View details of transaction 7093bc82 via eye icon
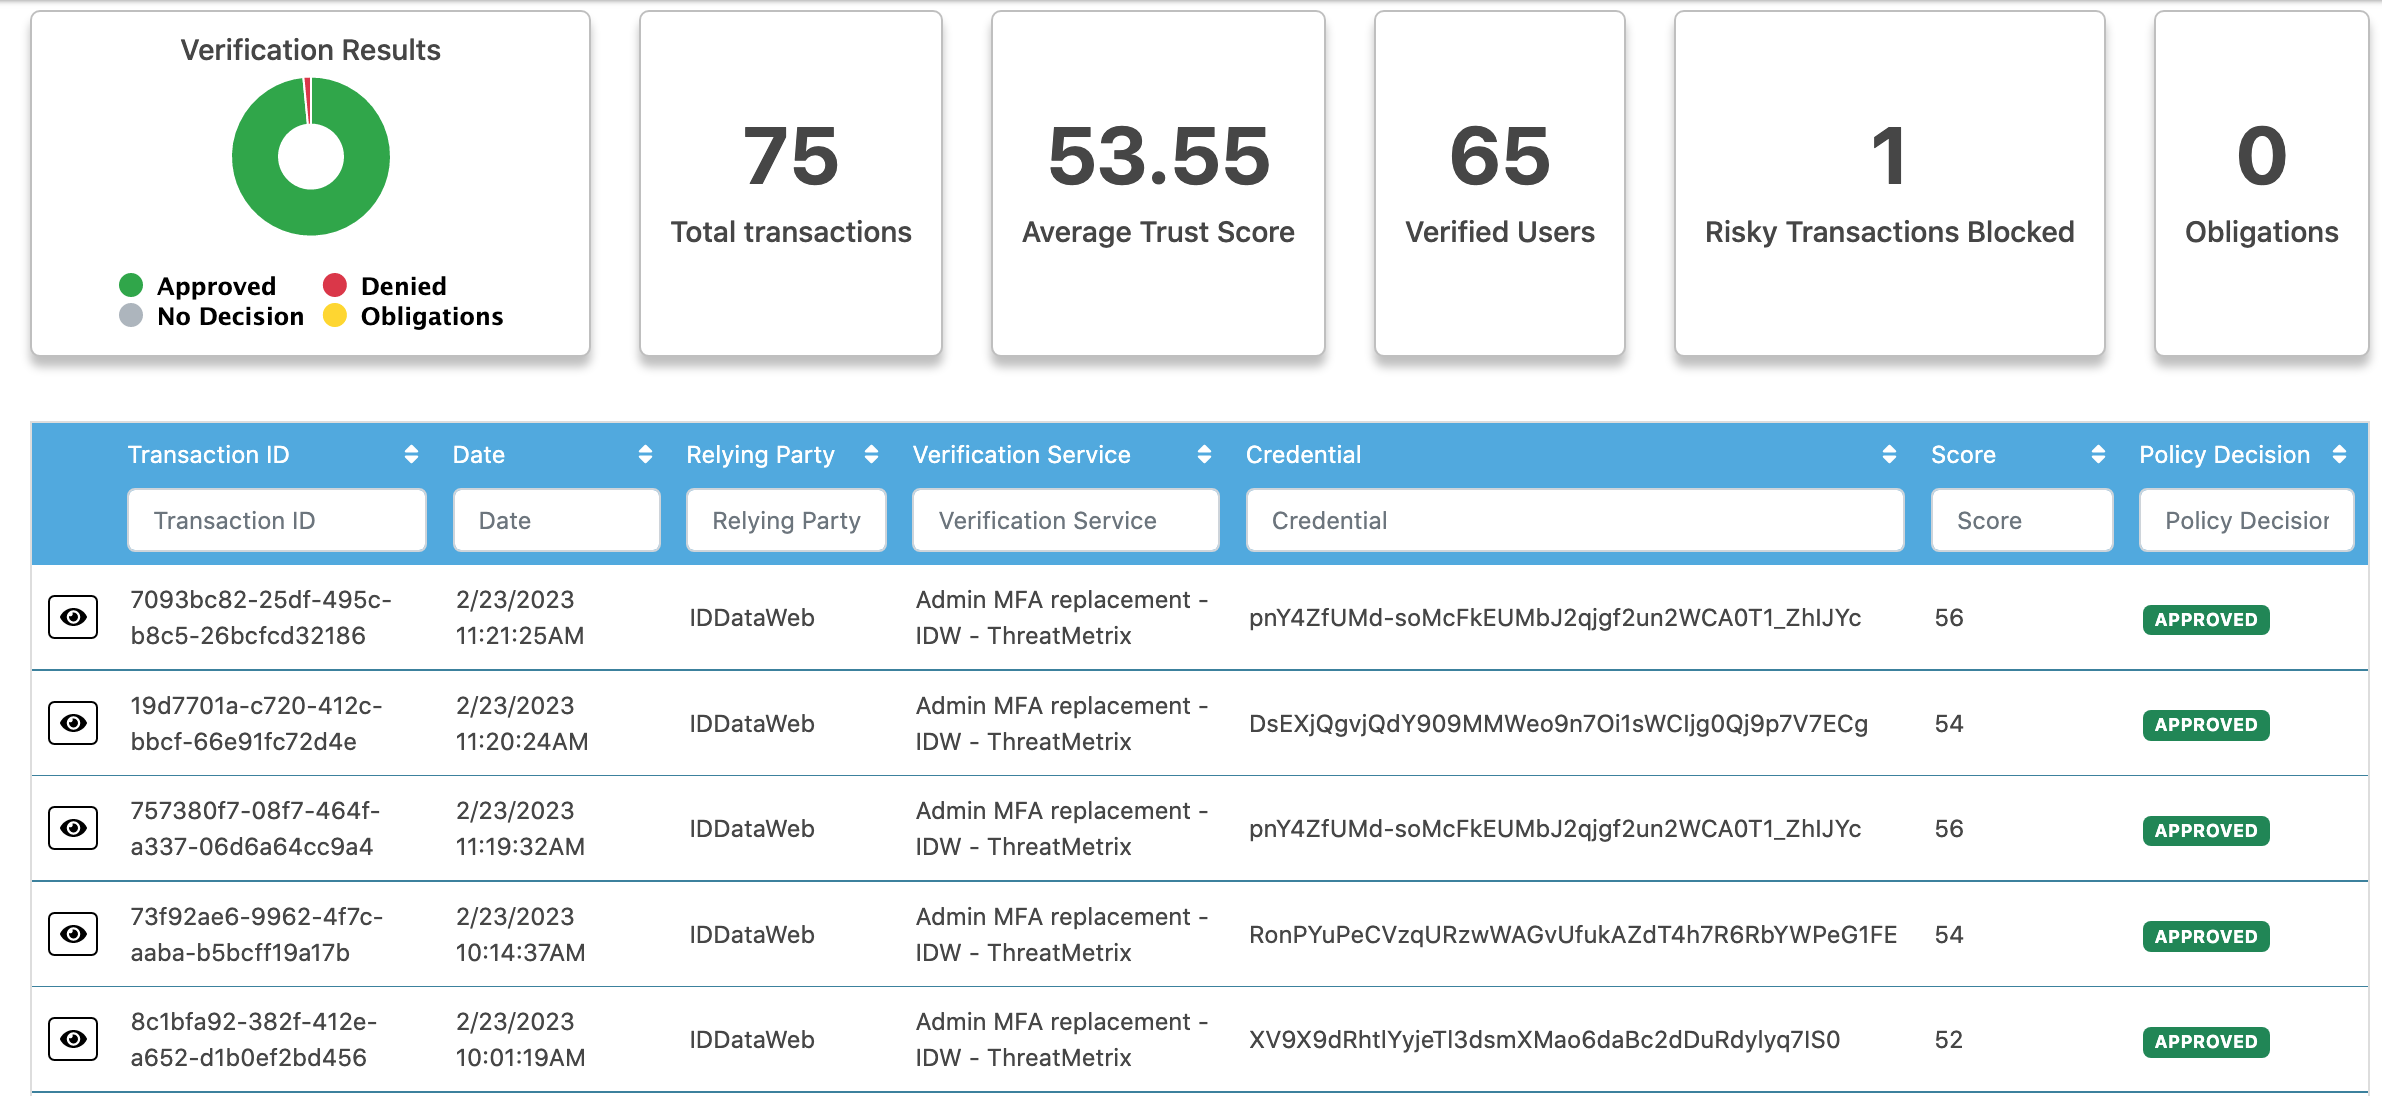Screen dimensions: 2382x1096 click(73, 617)
